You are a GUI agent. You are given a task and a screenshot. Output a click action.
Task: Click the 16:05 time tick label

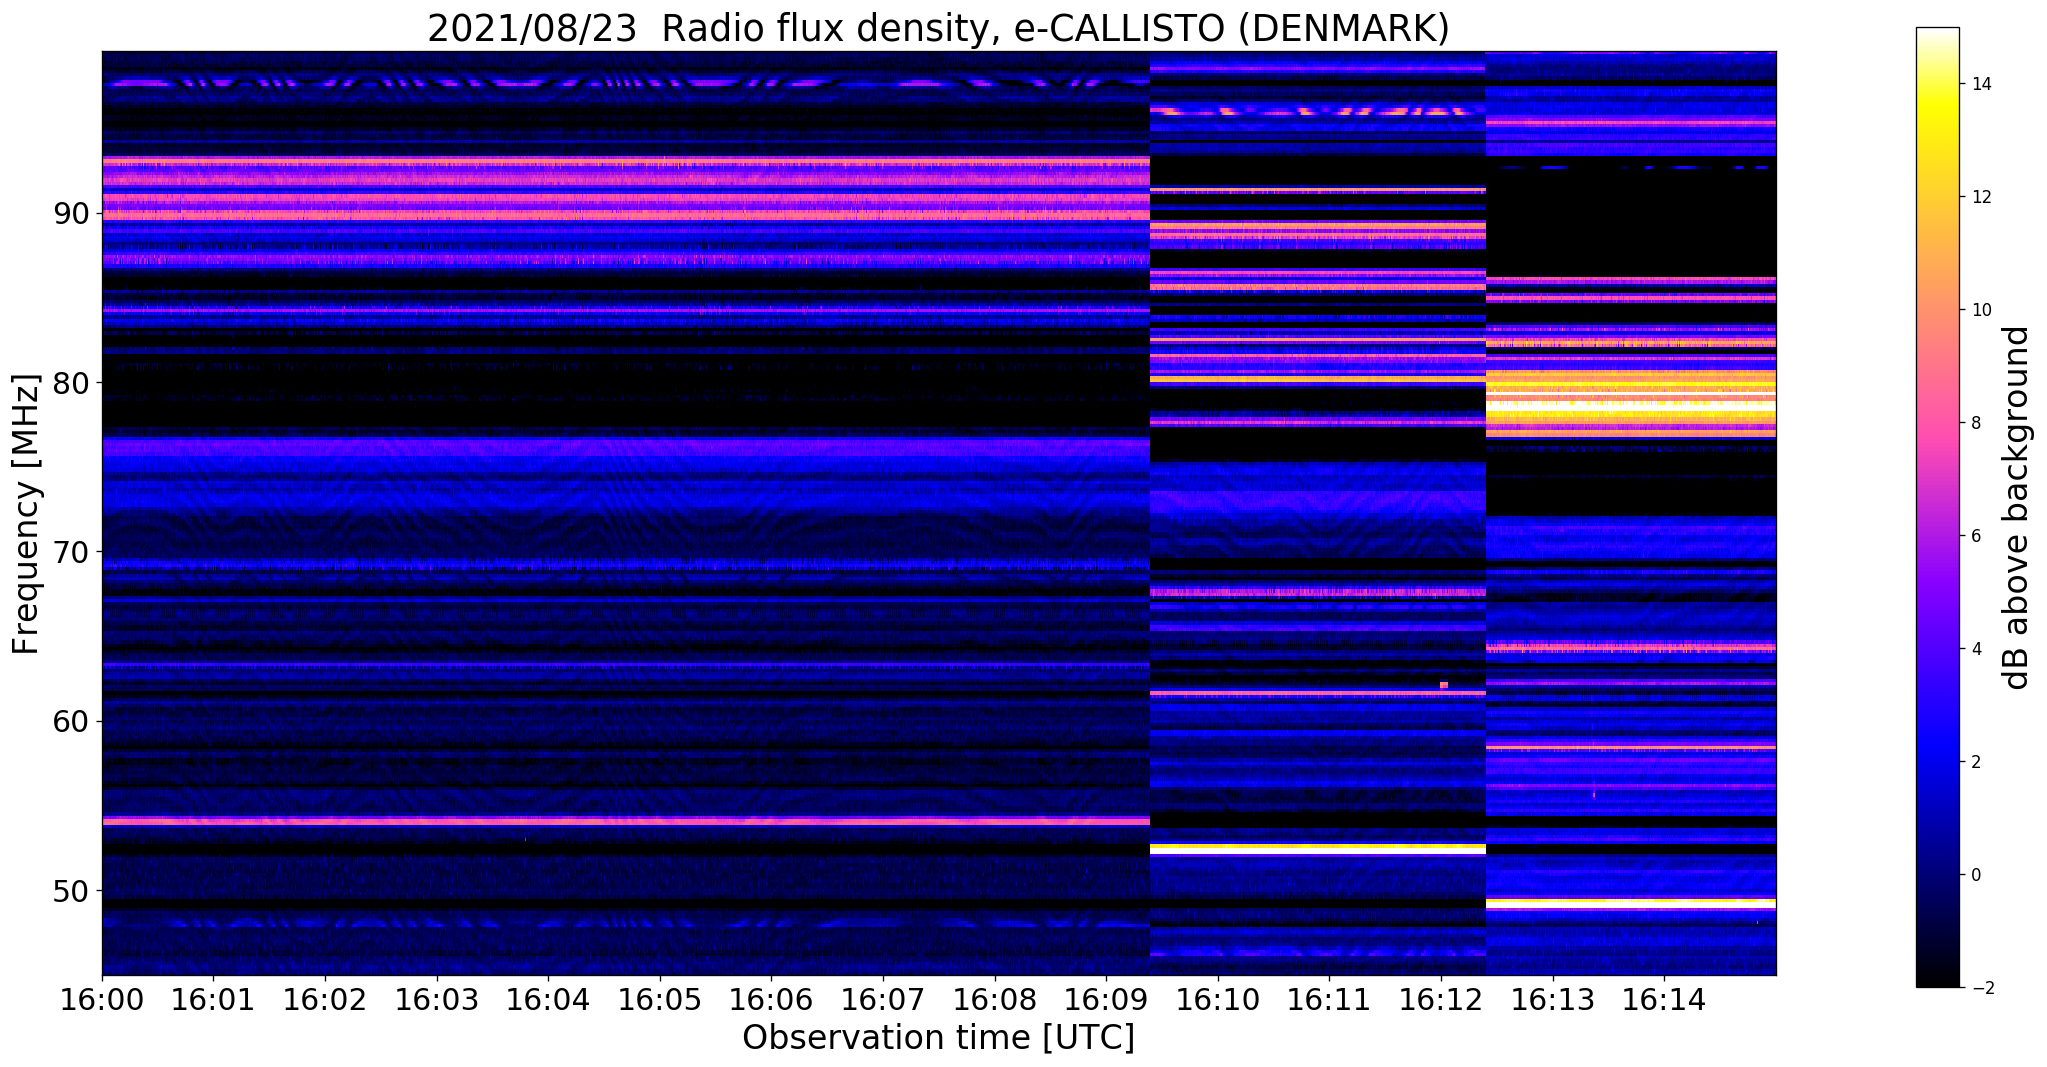(x=660, y=999)
